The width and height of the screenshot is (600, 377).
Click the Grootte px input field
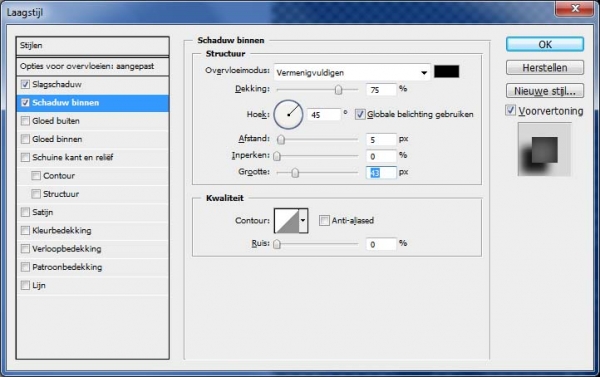pos(381,173)
